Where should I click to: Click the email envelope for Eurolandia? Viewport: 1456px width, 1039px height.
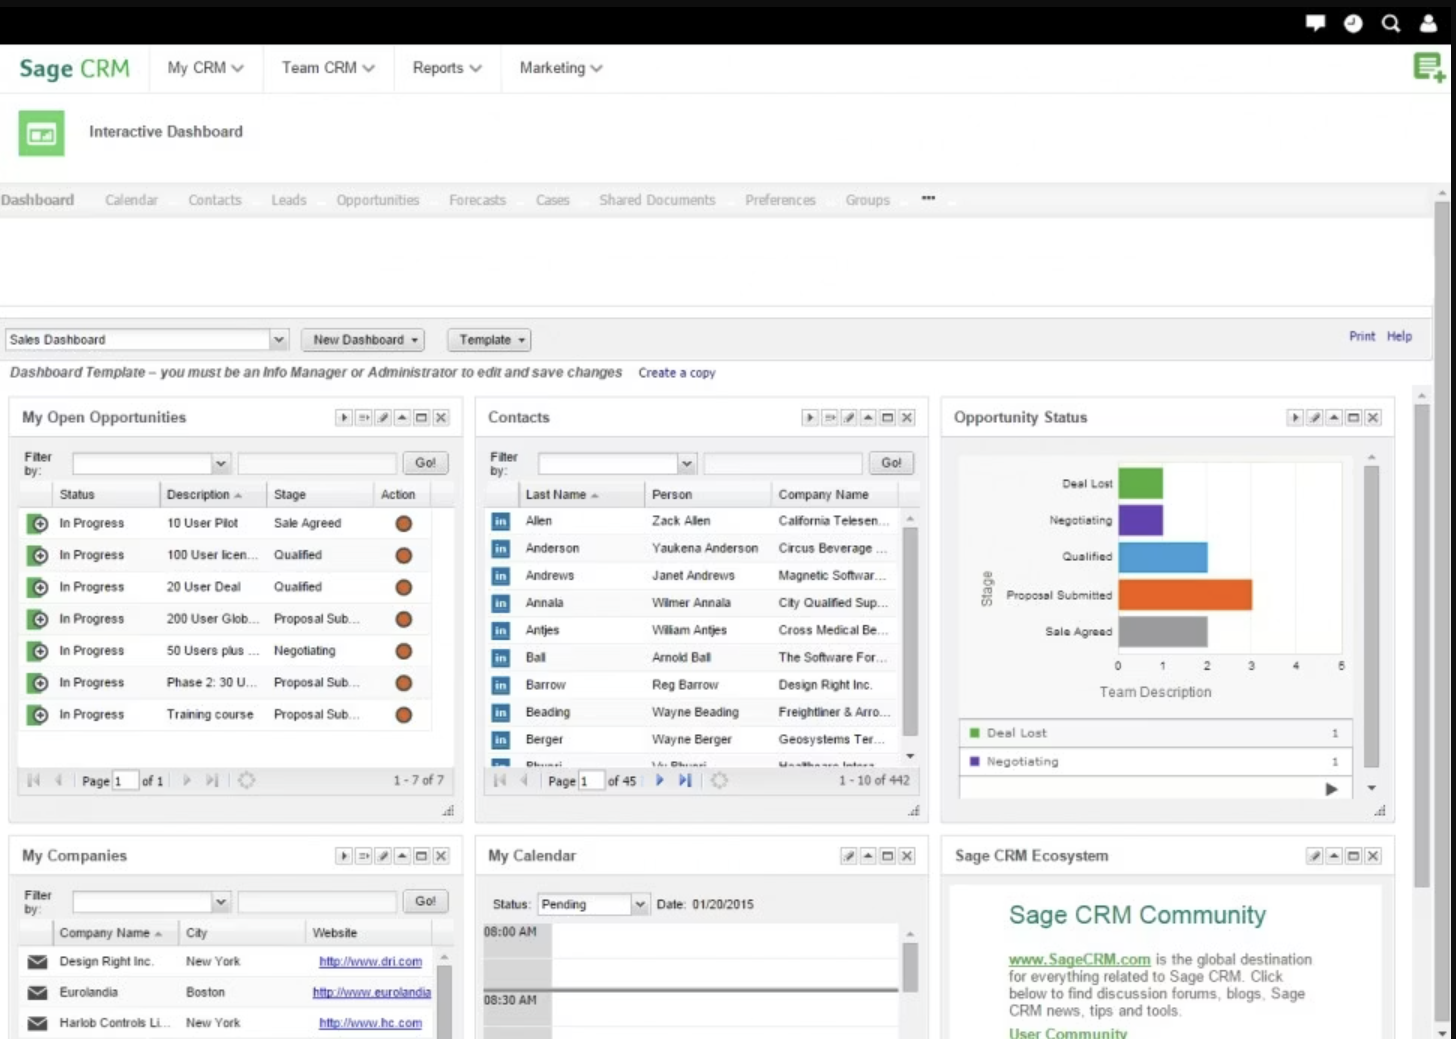tap(37, 993)
